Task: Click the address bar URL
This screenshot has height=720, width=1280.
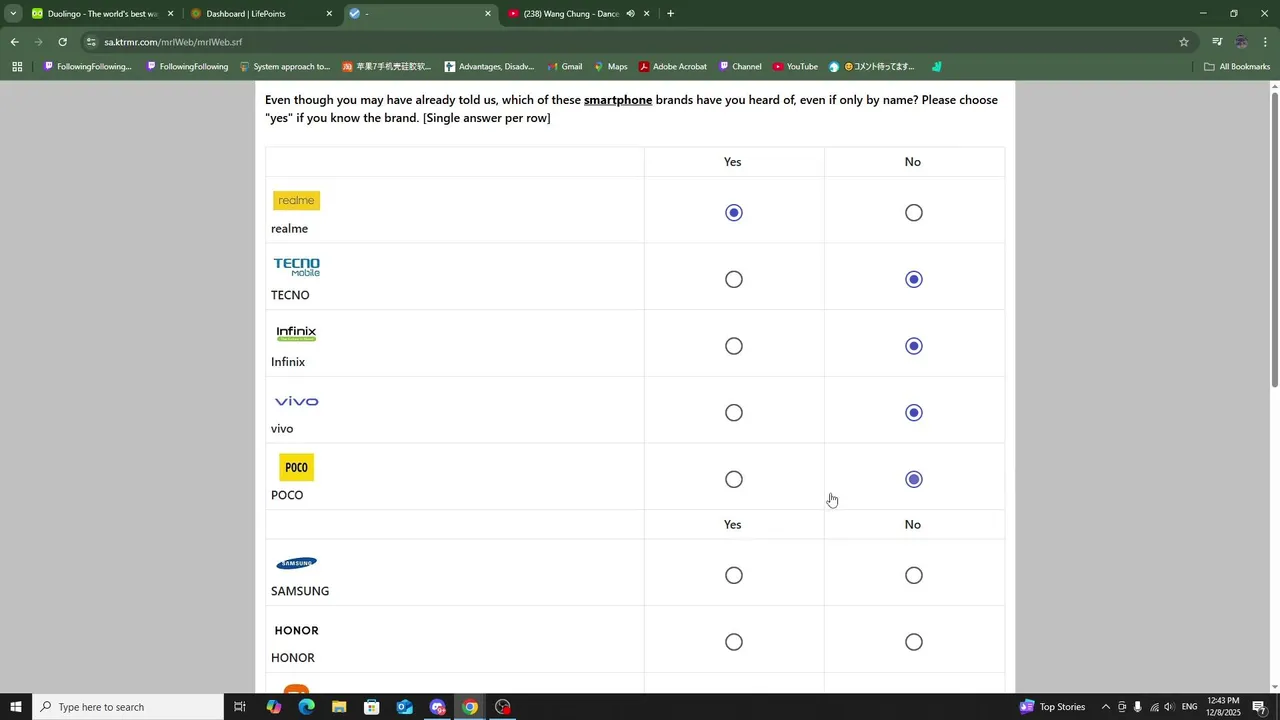Action: [173, 42]
